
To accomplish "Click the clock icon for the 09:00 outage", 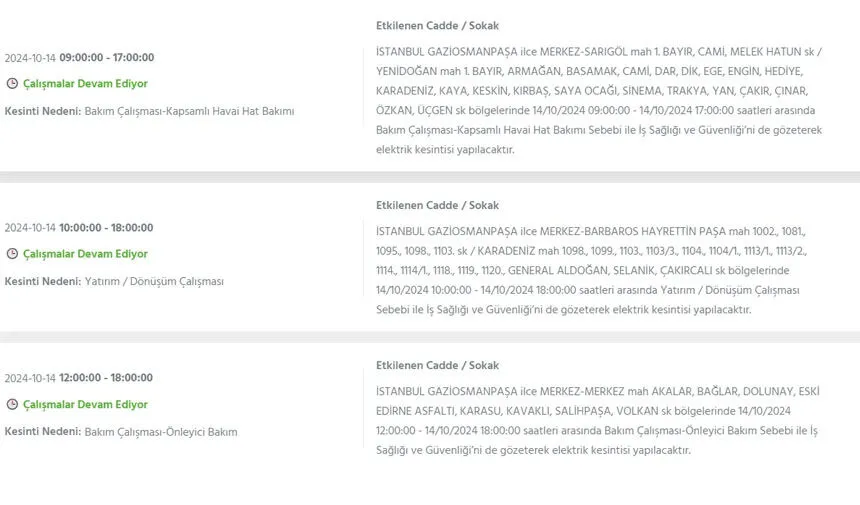I will click(x=12, y=84).
